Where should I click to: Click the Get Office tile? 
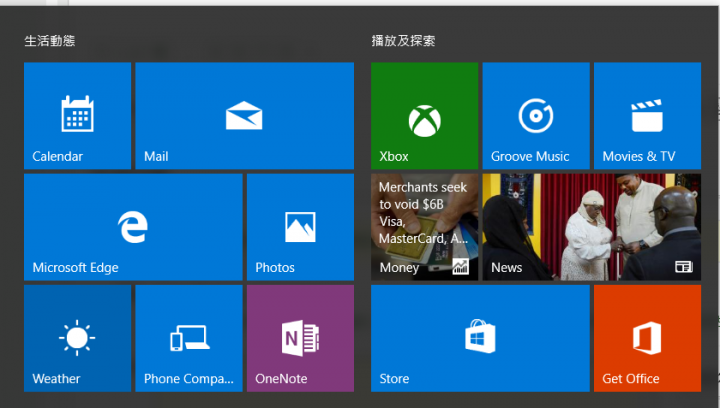point(647,338)
